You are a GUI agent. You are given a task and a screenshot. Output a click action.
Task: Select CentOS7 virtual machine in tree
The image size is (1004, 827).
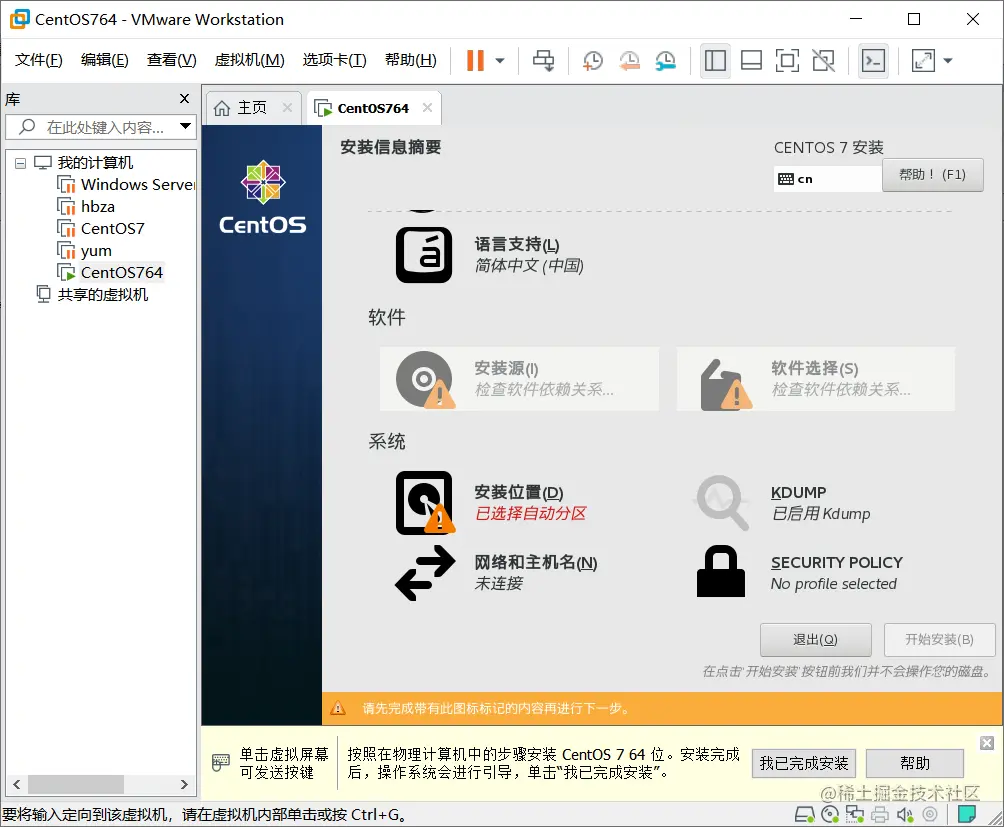tap(101, 229)
